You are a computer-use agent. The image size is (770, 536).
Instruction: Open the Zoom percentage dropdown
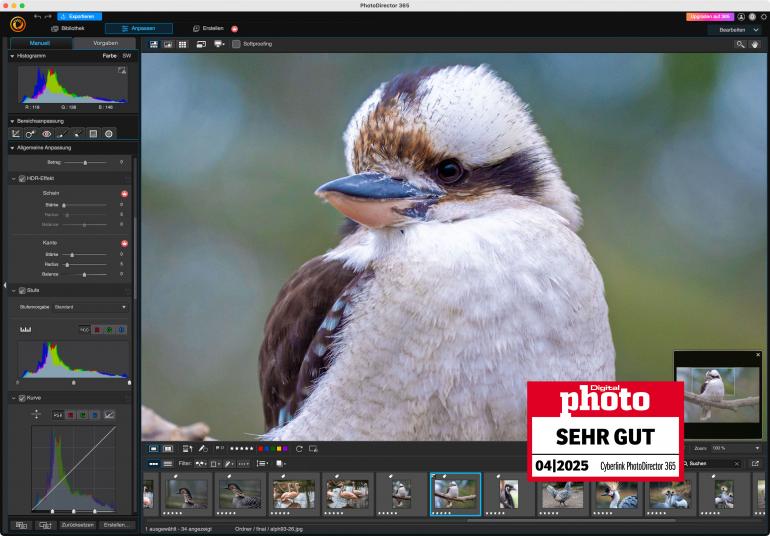click(735, 449)
